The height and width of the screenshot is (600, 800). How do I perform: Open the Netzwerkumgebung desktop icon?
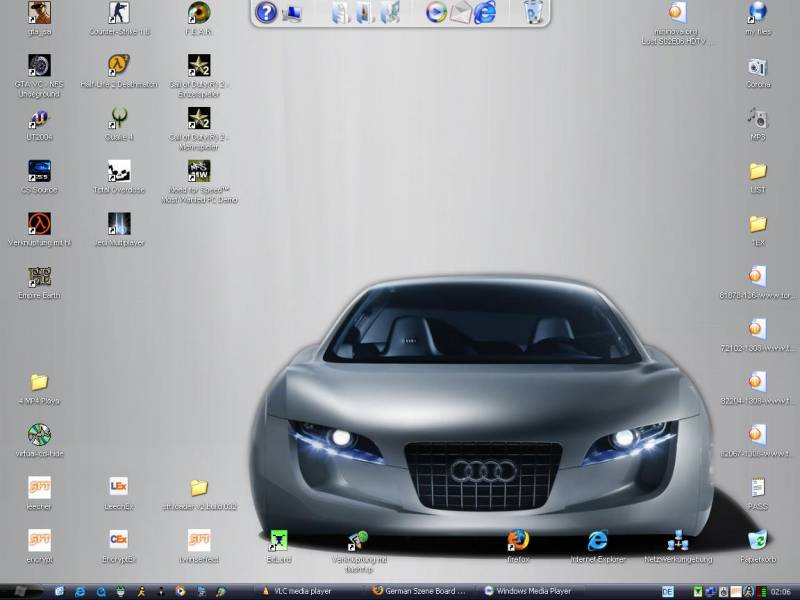coord(678,540)
